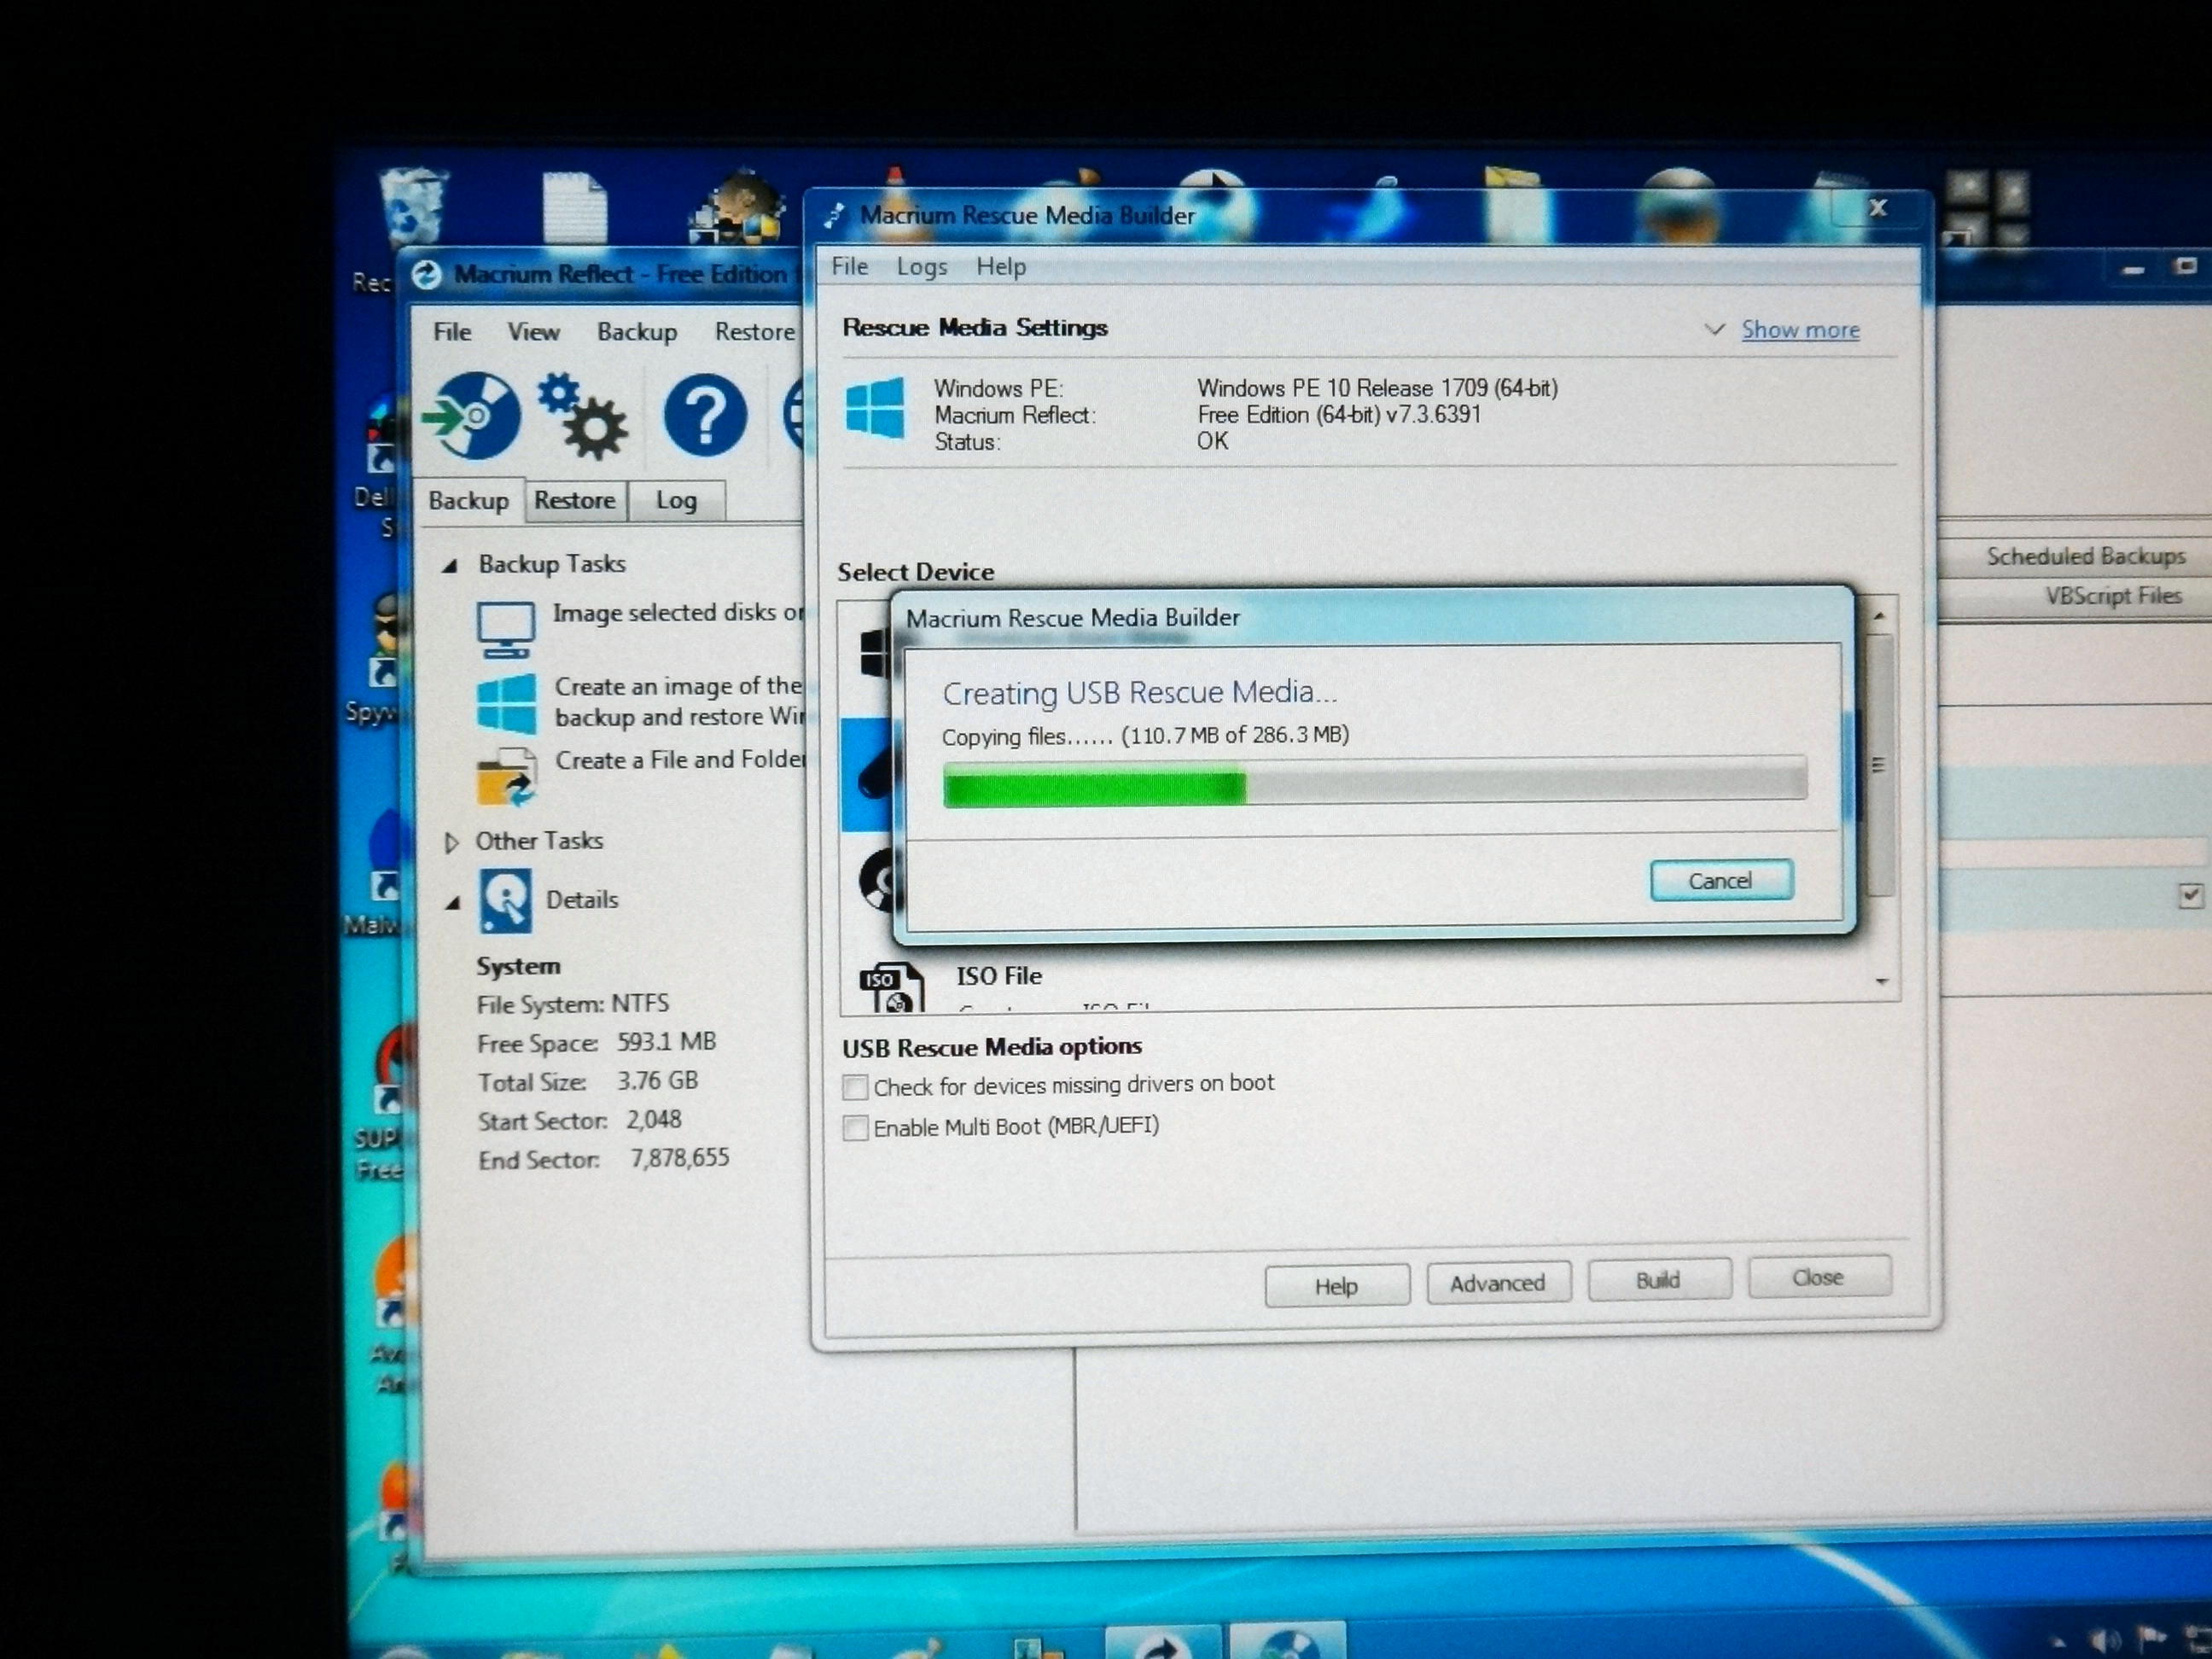Screen dimensions: 2212x1659
Task: Open the Help menu in Rescue Media Builder
Action: [1001, 267]
